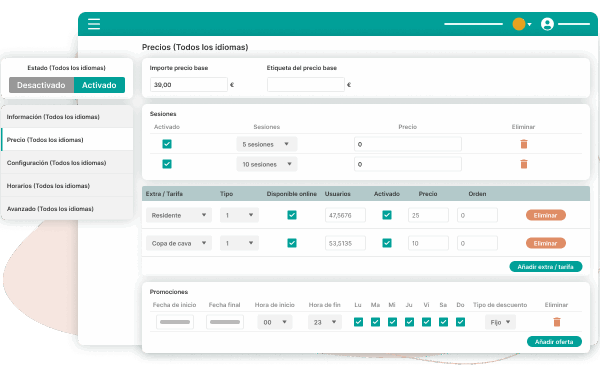Uncheck the Sa day checkbox
This screenshot has height=365, width=600.
443,322
